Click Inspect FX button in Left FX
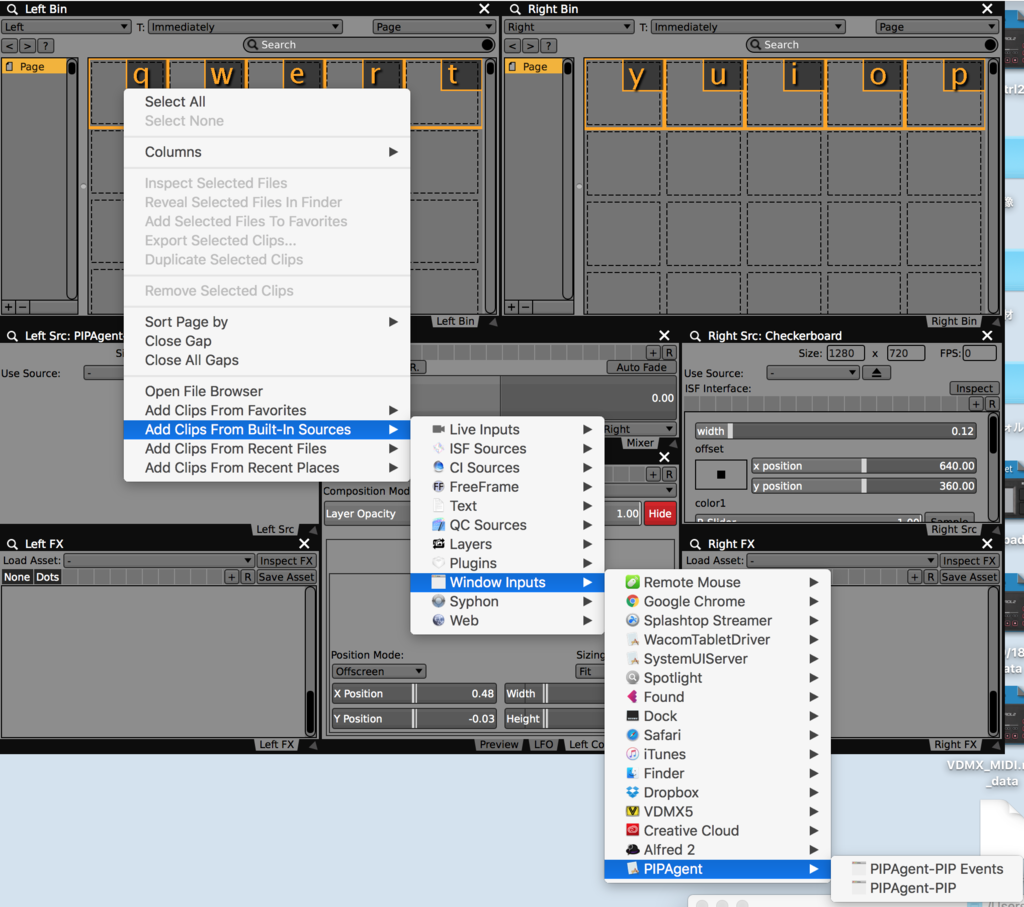The height and width of the screenshot is (907, 1024). click(287, 560)
